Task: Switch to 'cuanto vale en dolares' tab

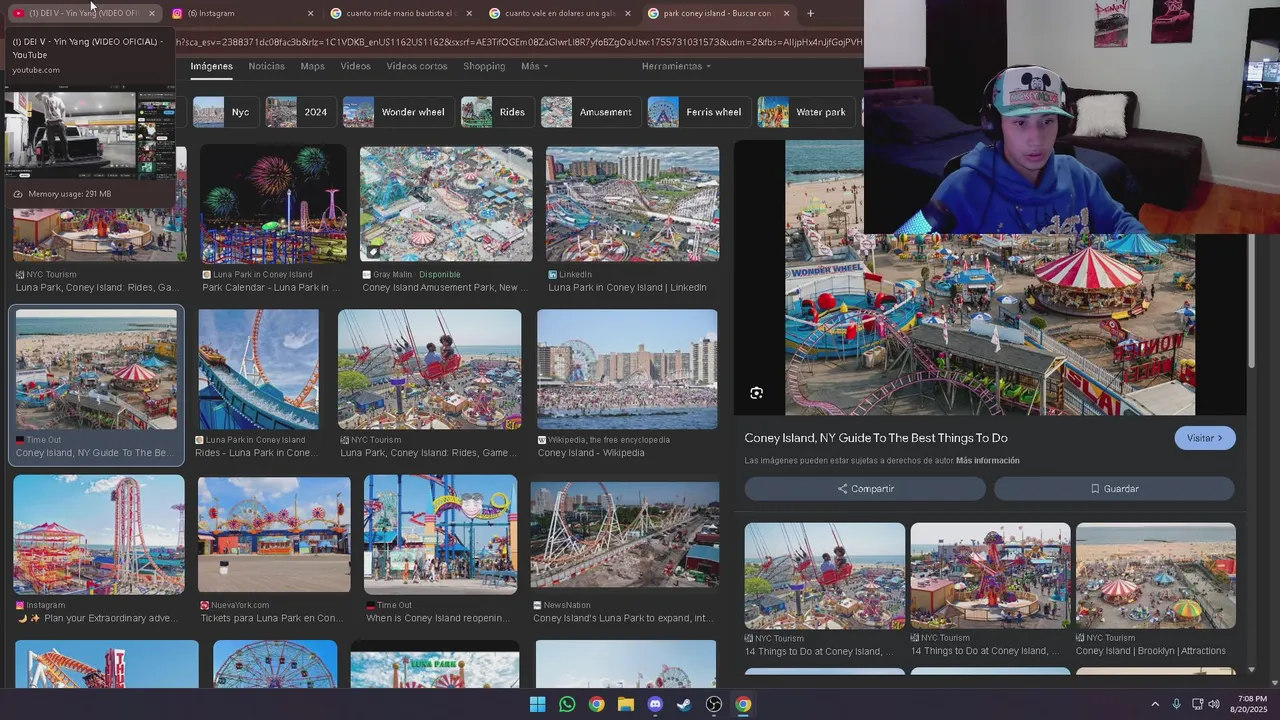Action: (x=560, y=13)
